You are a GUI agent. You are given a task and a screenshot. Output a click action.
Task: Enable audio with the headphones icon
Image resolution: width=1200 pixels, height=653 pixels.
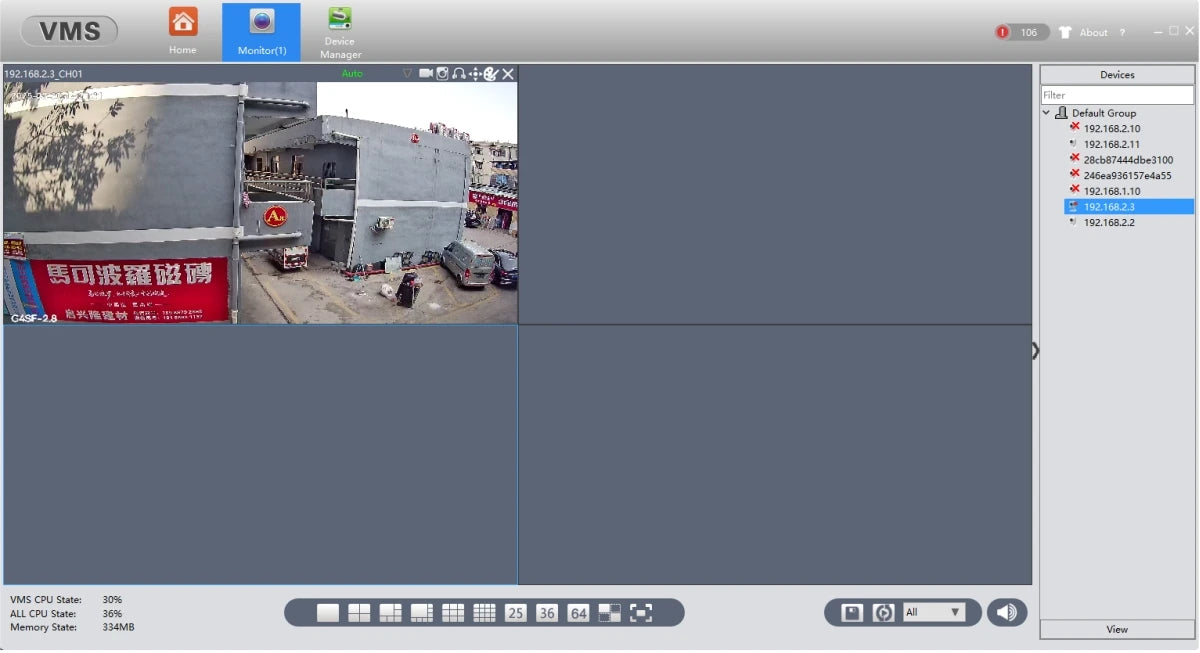click(x=458, y=74)
